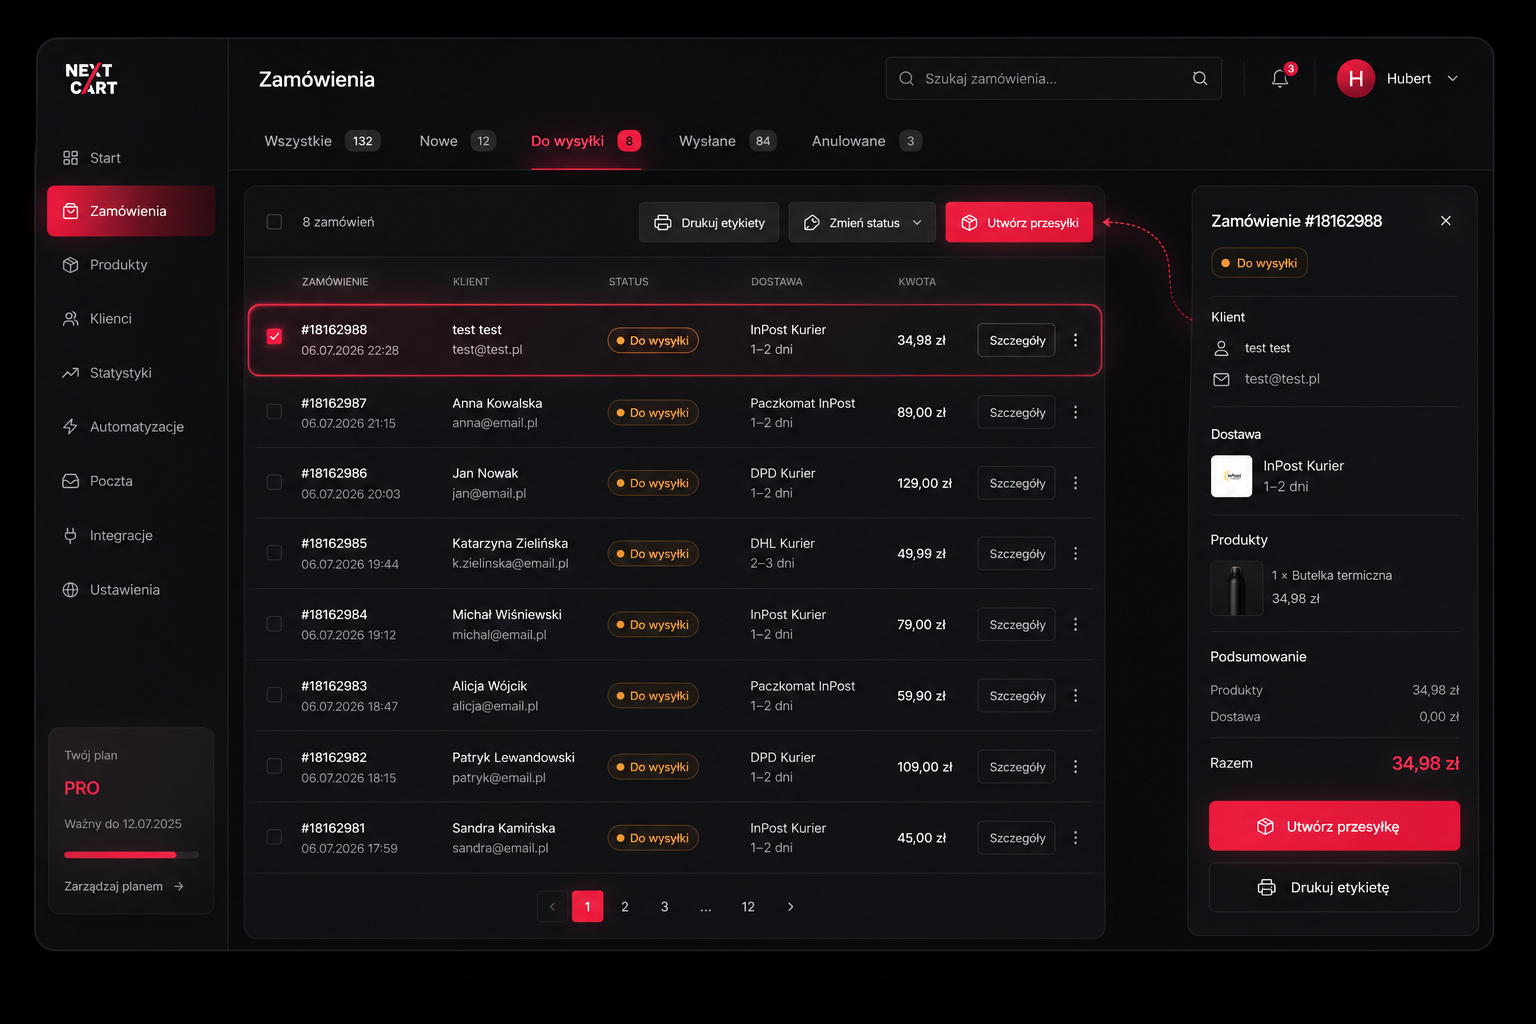Click email test@test.pl in details panel
Screen dimensions: 1536x1024
tap(1282, 379)
